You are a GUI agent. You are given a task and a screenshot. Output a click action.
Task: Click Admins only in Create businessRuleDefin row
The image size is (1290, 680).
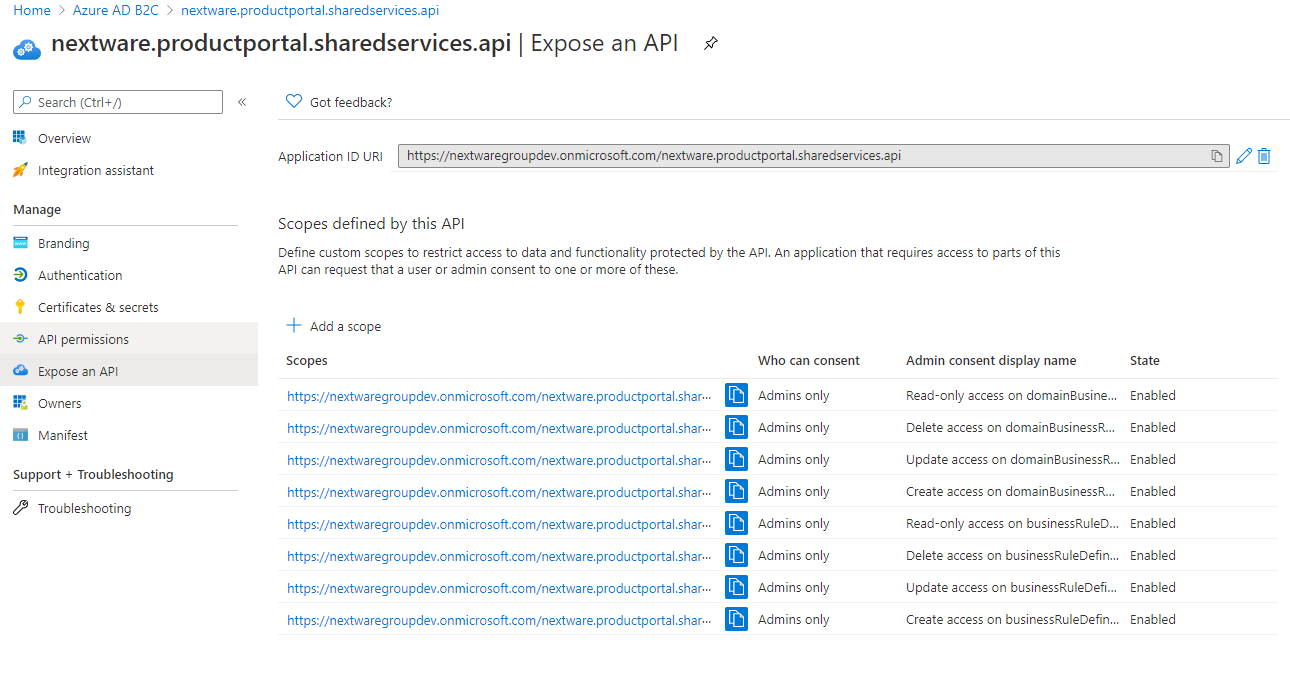point(794,619)
